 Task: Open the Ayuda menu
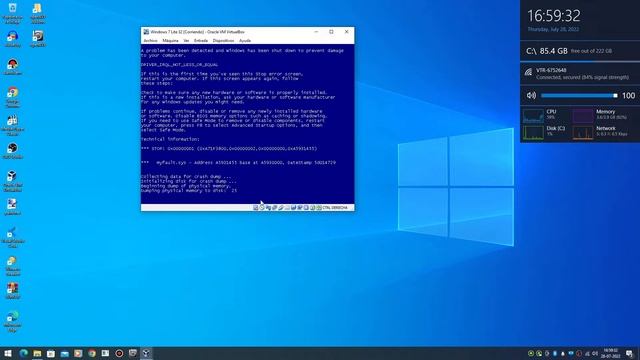pyautogui.click(x=245, y=41)
